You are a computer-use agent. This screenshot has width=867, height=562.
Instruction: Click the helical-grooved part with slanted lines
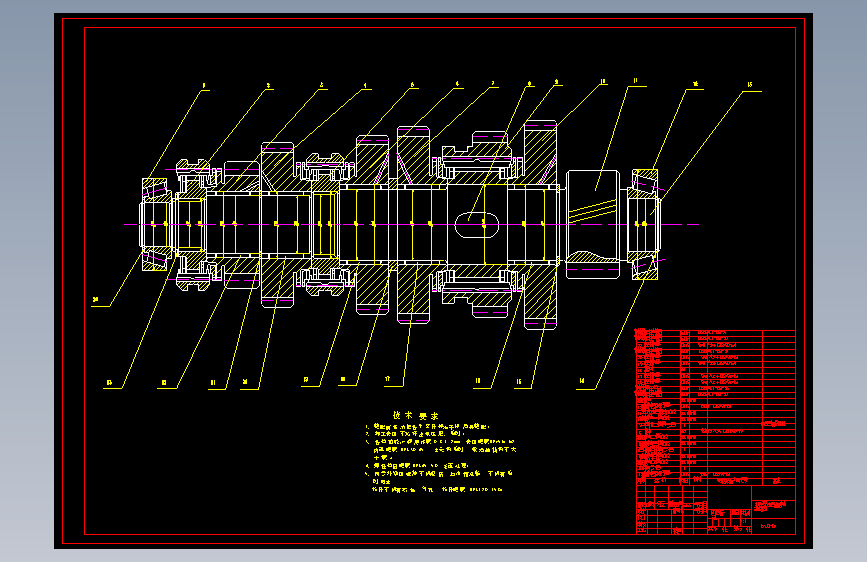coord(592,224)
